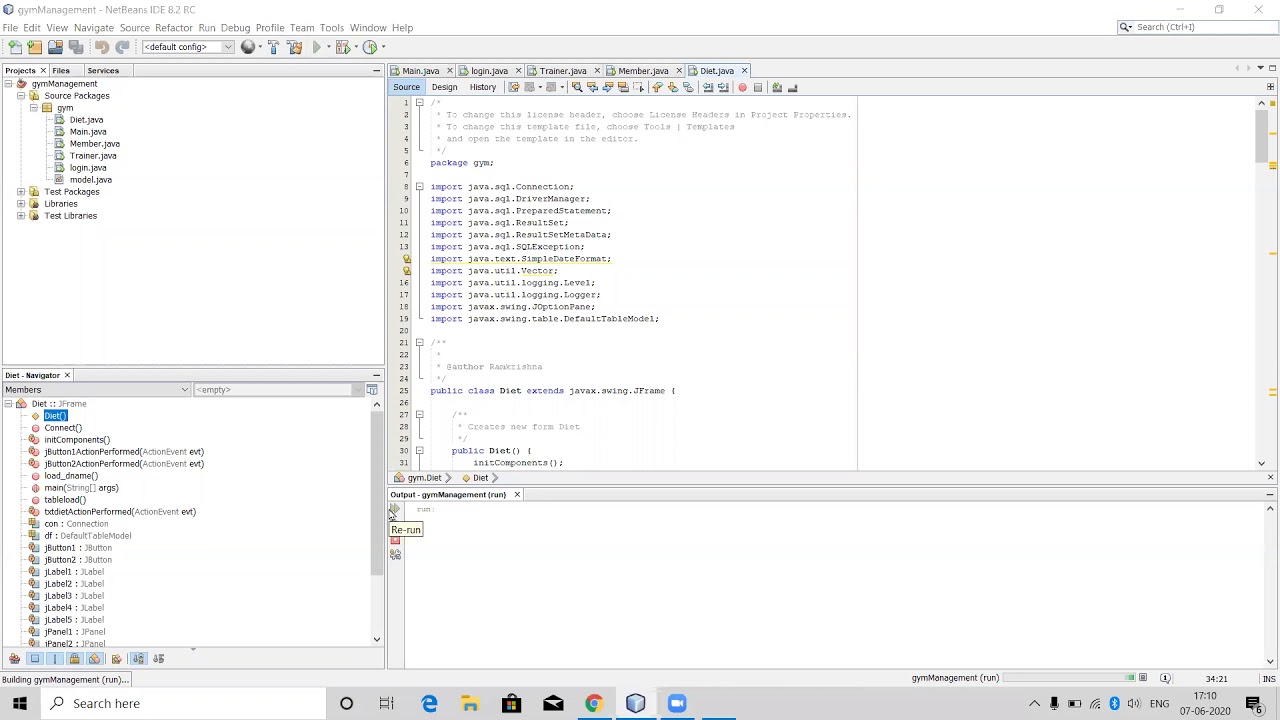The width and height of the screenshot is (1280, 720).
Task: Collapse the gym package node
Action: 33,108
